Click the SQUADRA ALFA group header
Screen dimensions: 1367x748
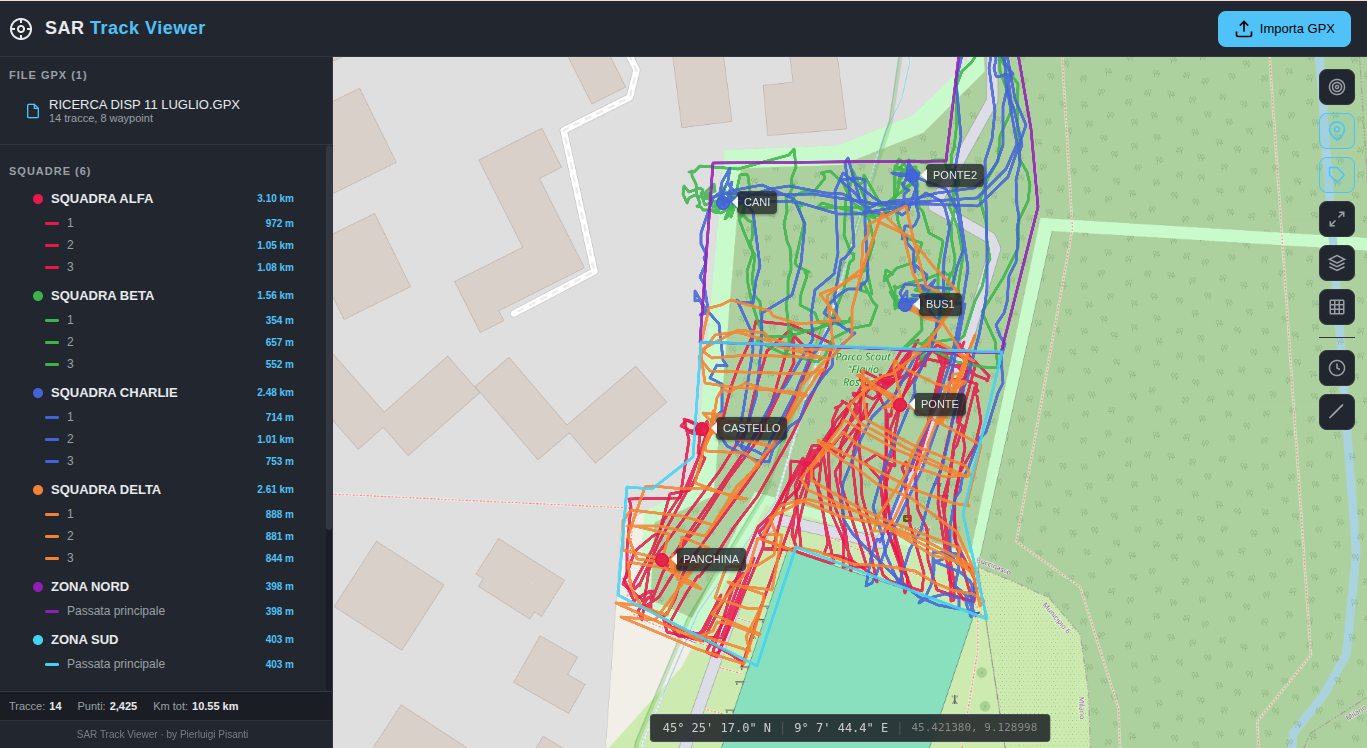coord(165,198)
